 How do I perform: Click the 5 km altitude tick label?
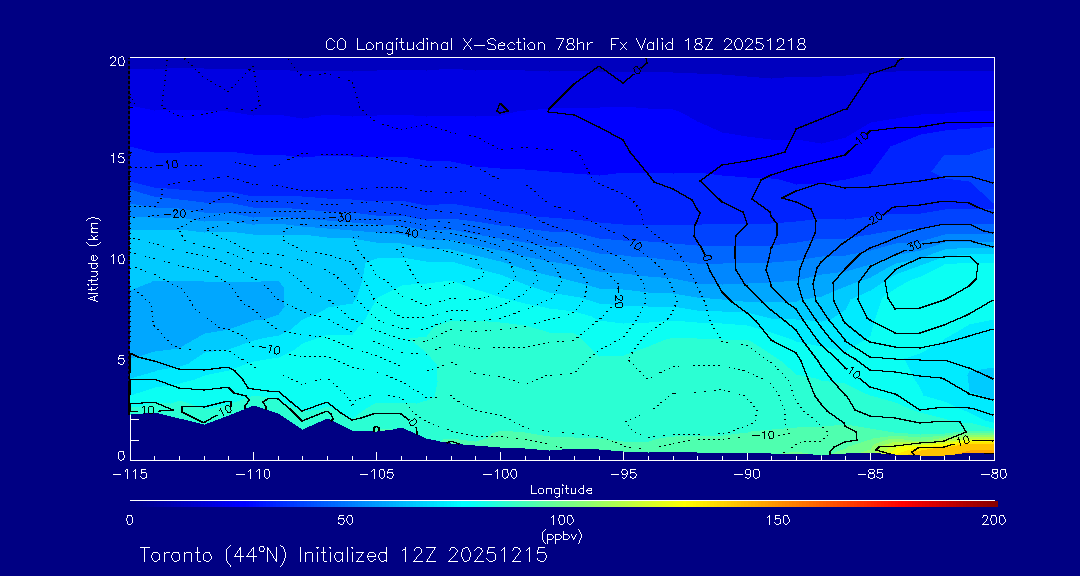tap(120, 358)
